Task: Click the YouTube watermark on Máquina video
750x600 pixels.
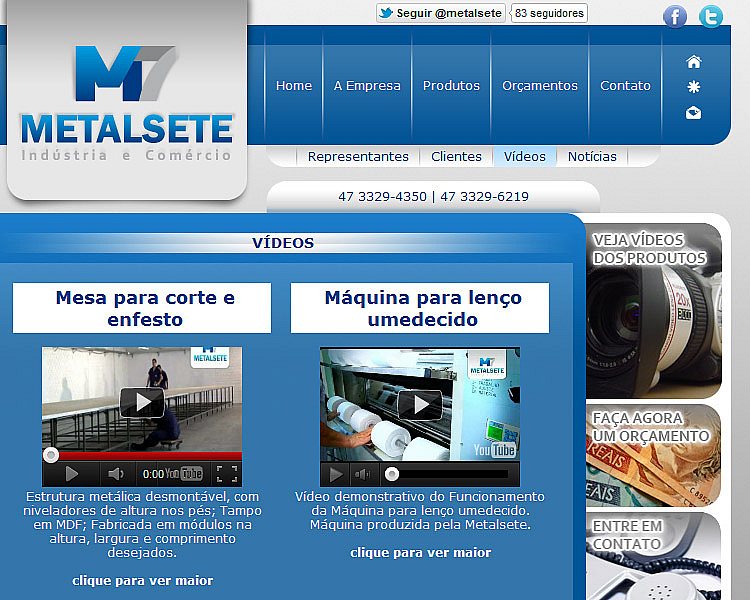Action: pyautogui.click(x=494, y=450)
